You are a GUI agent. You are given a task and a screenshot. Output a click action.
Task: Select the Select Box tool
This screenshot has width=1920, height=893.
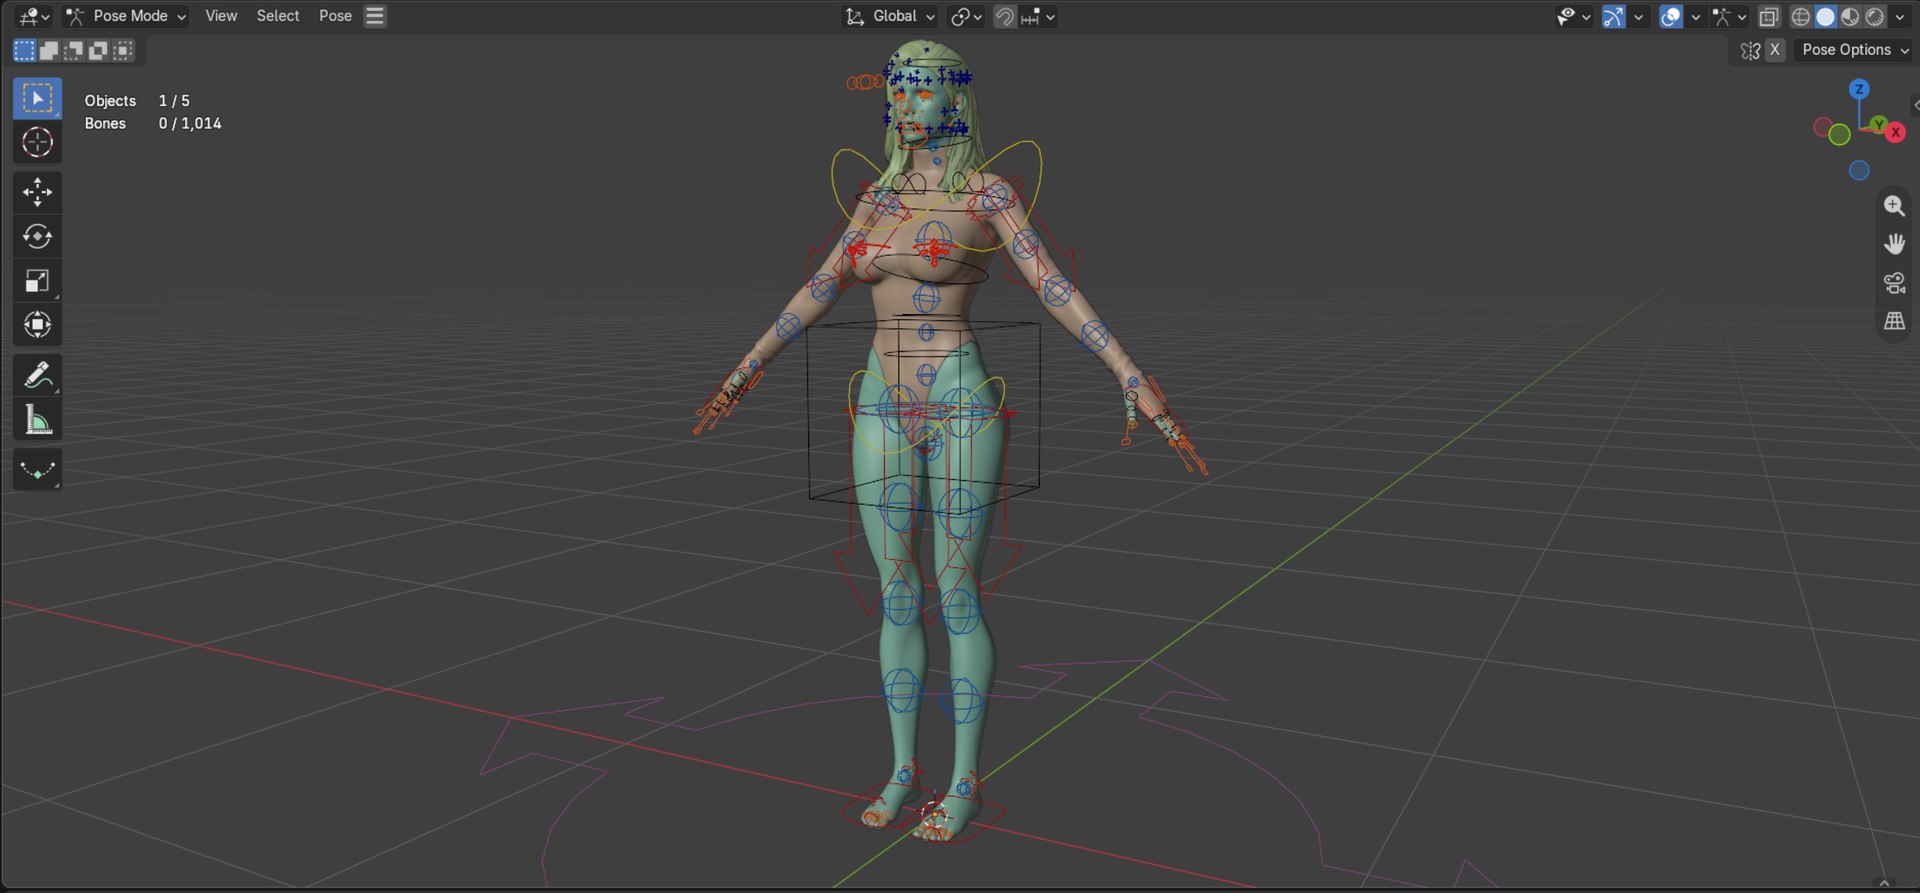(x=37, y=98)
